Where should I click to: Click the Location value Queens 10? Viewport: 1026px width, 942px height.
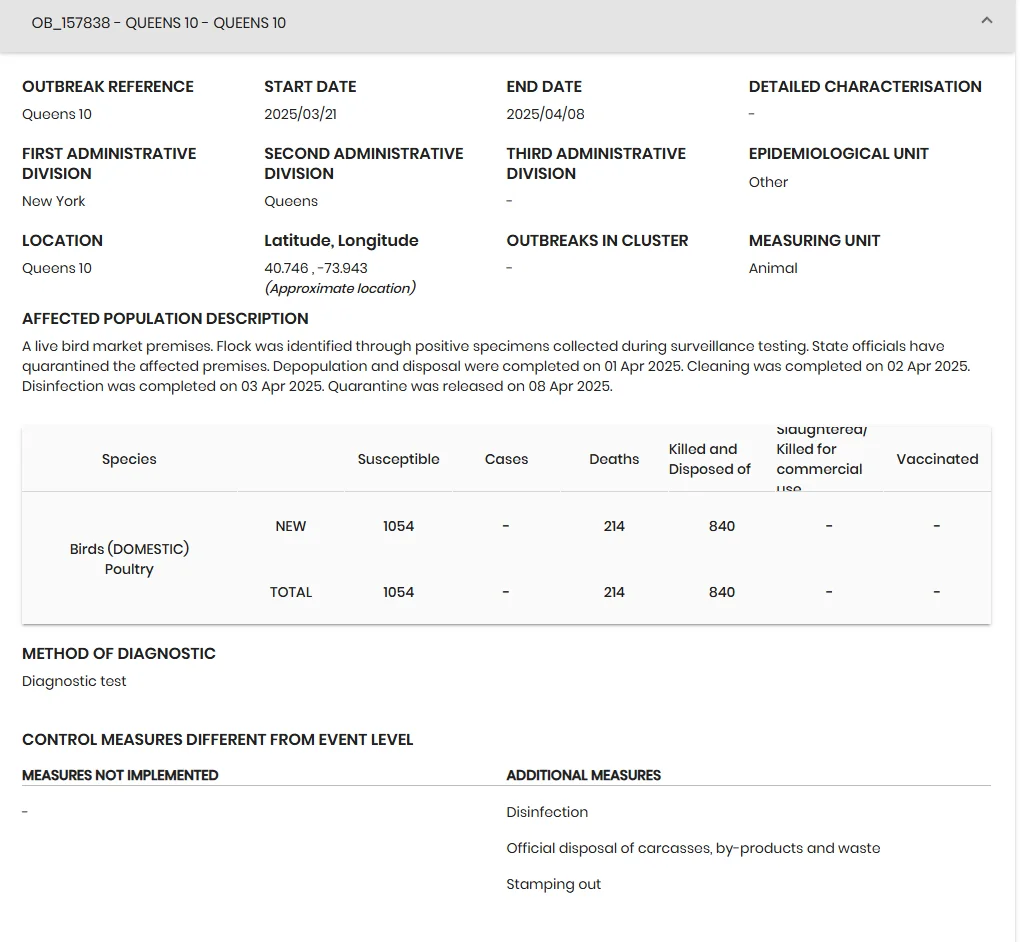tap(57, 268)
